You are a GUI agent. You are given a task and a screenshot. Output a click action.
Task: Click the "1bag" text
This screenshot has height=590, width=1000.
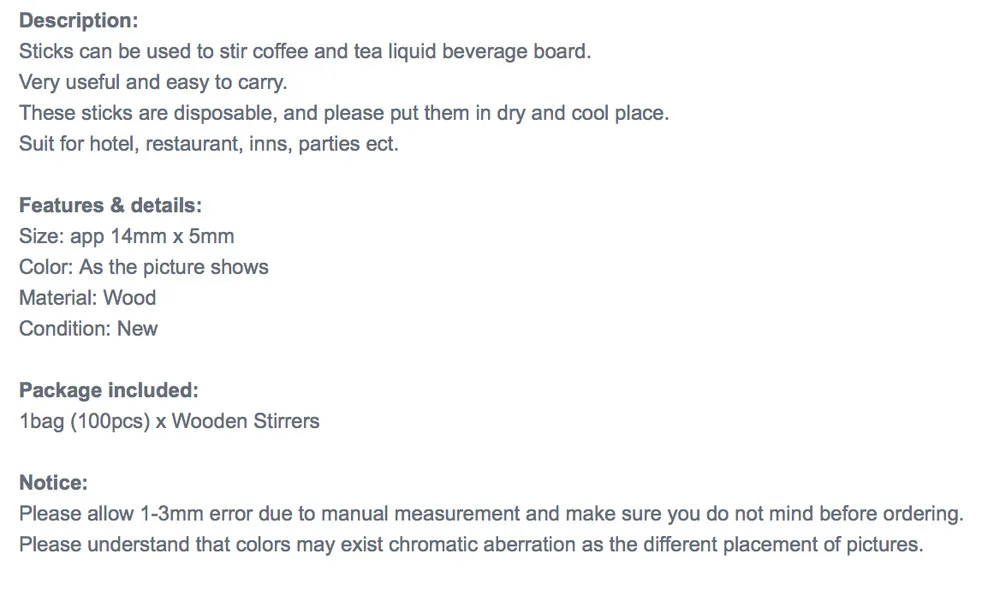point(41,421)
